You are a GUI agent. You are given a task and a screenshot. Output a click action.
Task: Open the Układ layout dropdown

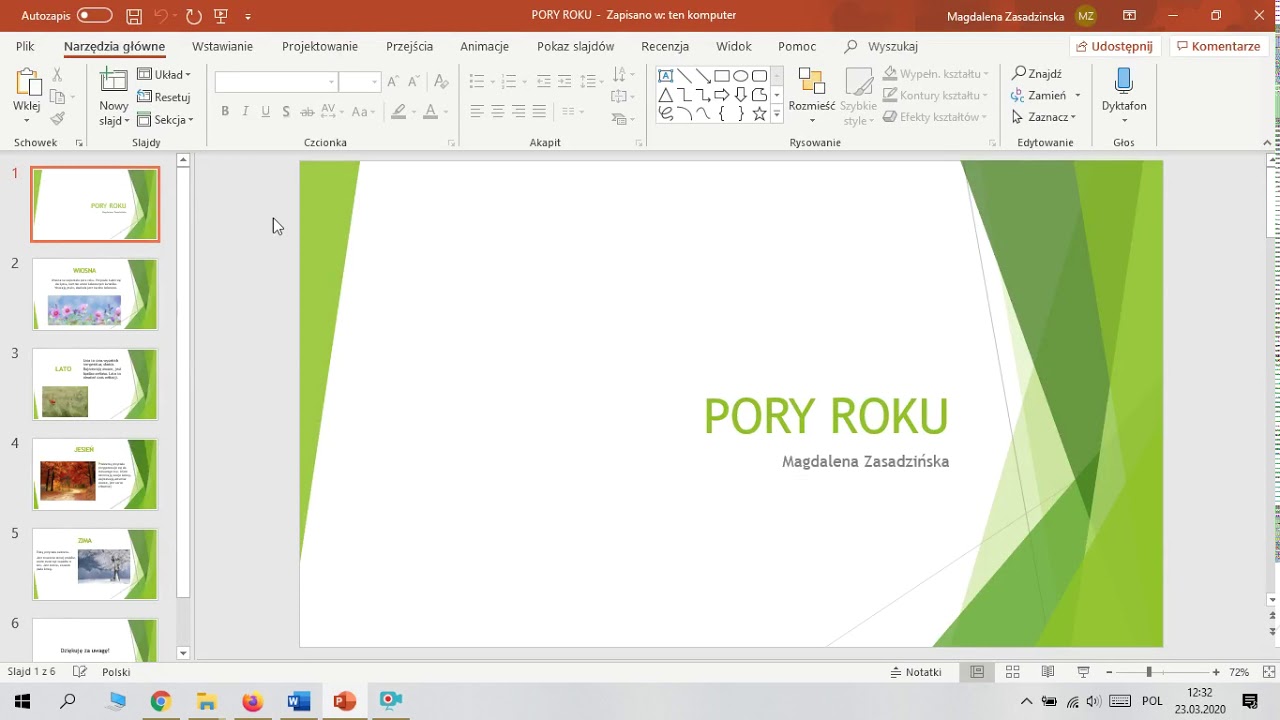[x=164, y=75]
